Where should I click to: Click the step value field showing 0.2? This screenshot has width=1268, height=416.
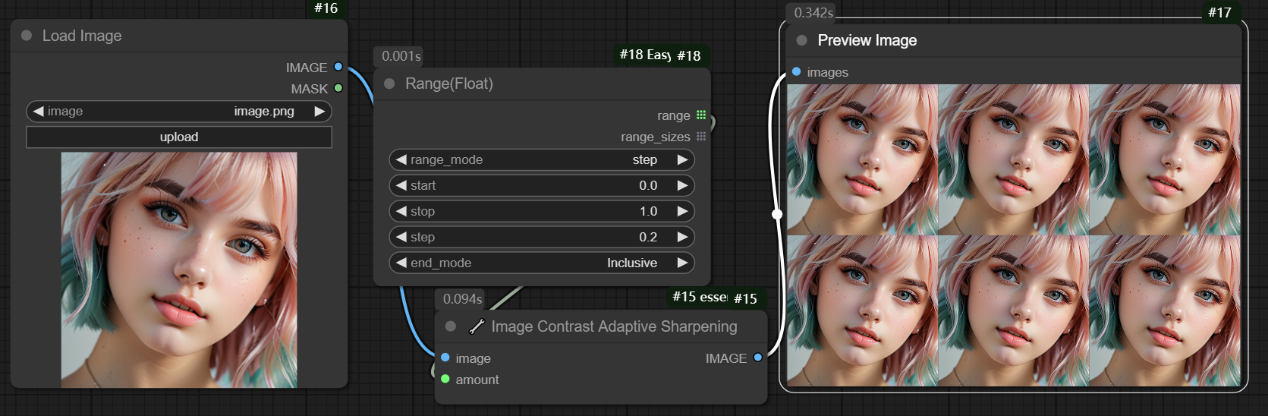click(x=541, y=238)
